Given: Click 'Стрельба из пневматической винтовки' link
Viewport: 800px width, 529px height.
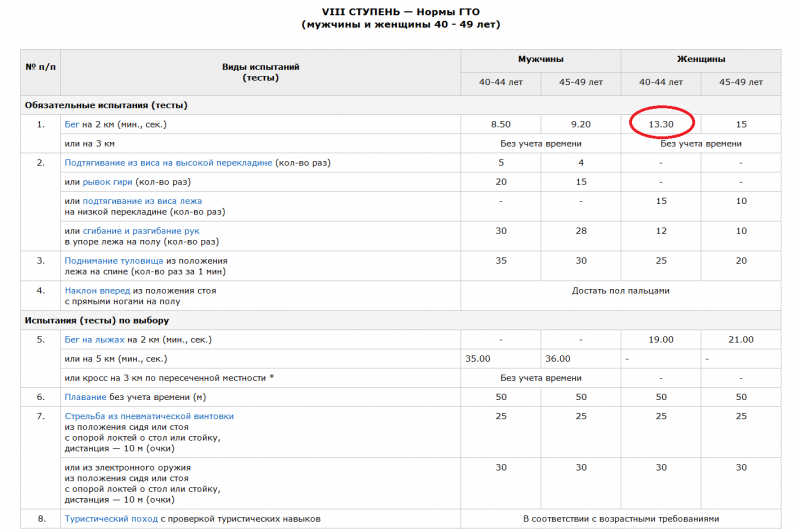Looking at the screenshot, I should pyautogui.click(x=149, y=416).
